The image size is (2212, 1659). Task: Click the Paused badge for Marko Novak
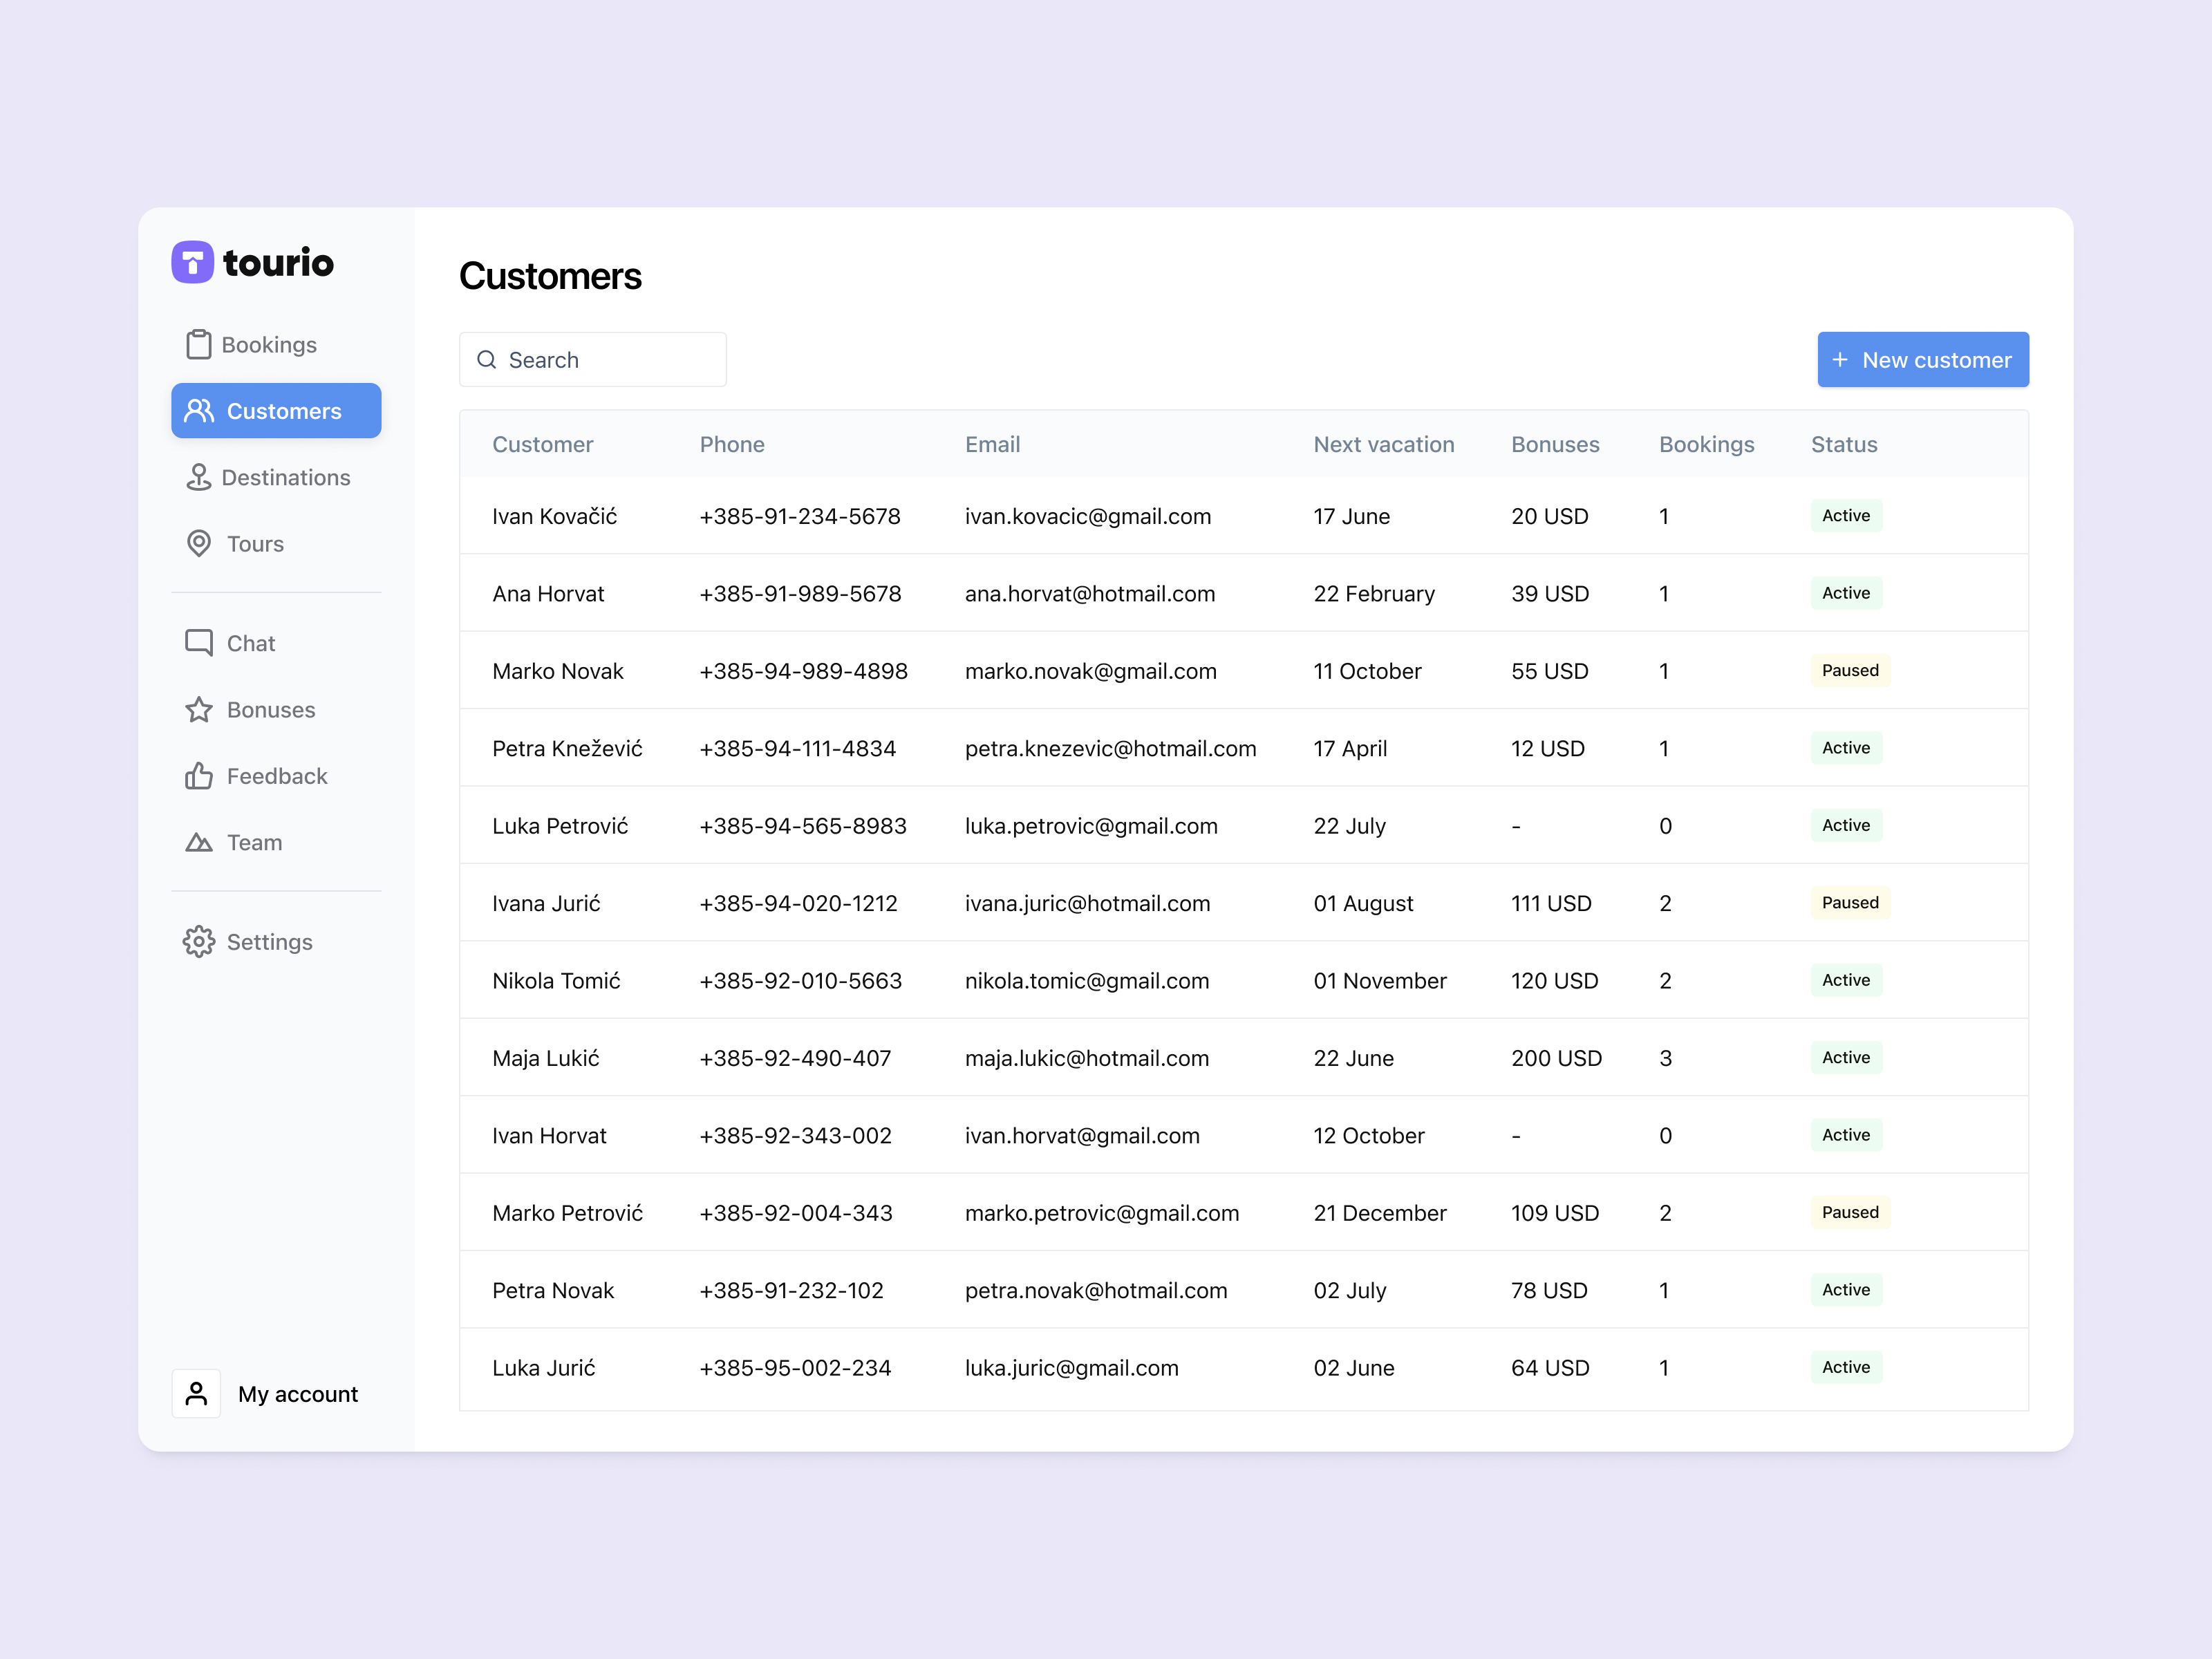(x=1849, y=670)
